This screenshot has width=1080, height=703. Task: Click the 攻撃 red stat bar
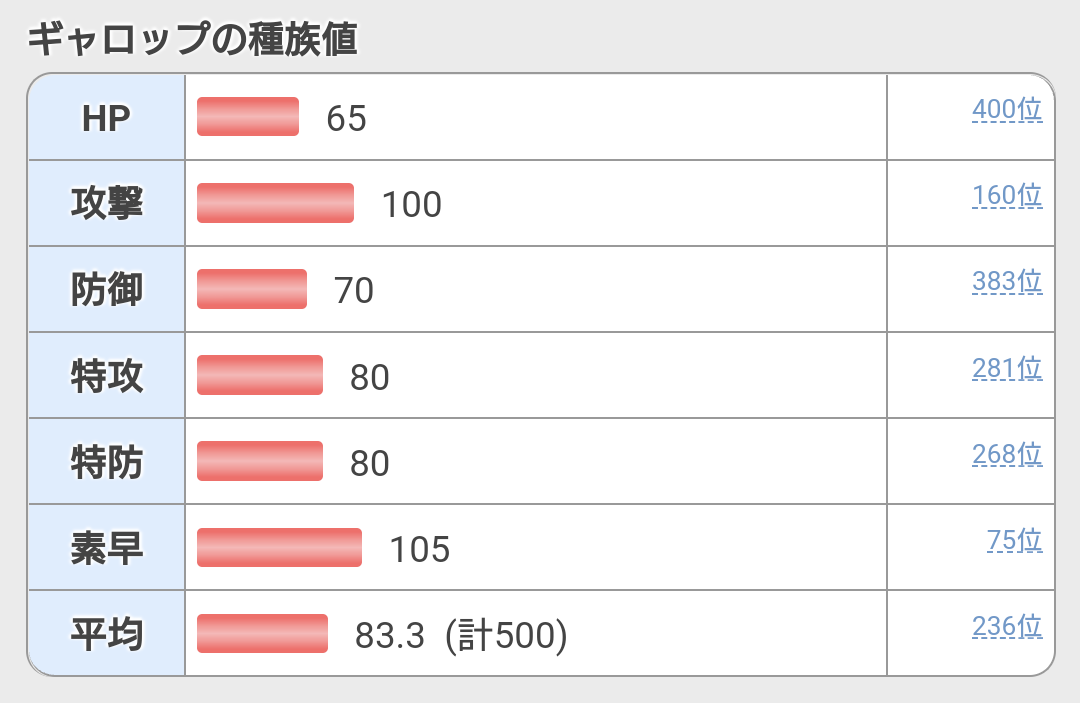(x=276, y=203)
